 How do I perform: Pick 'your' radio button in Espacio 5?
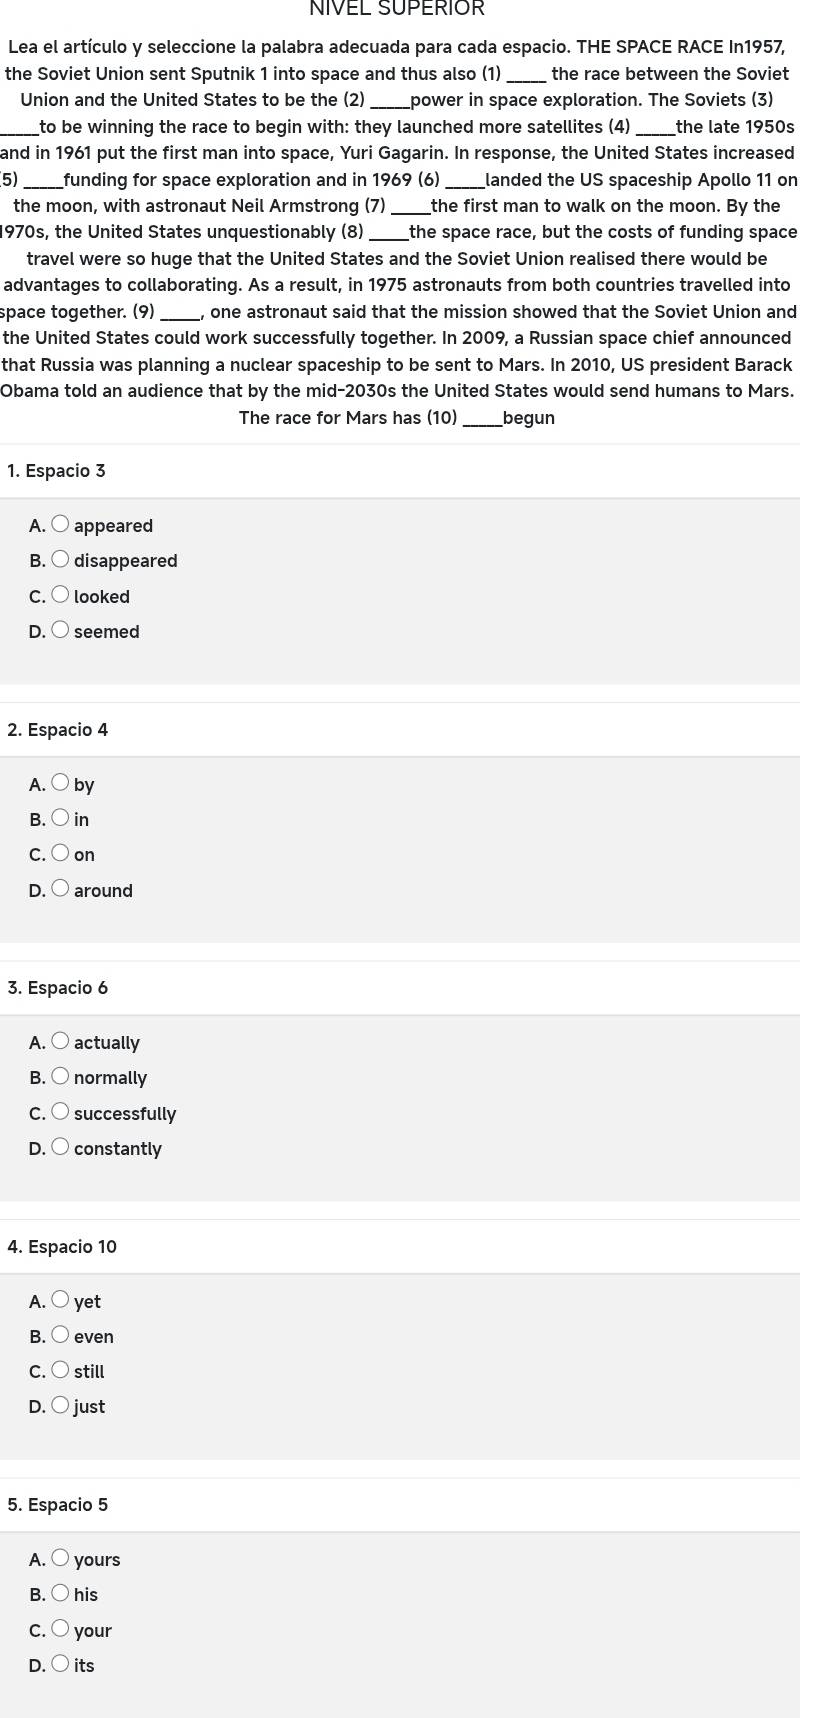(60, 1629)
